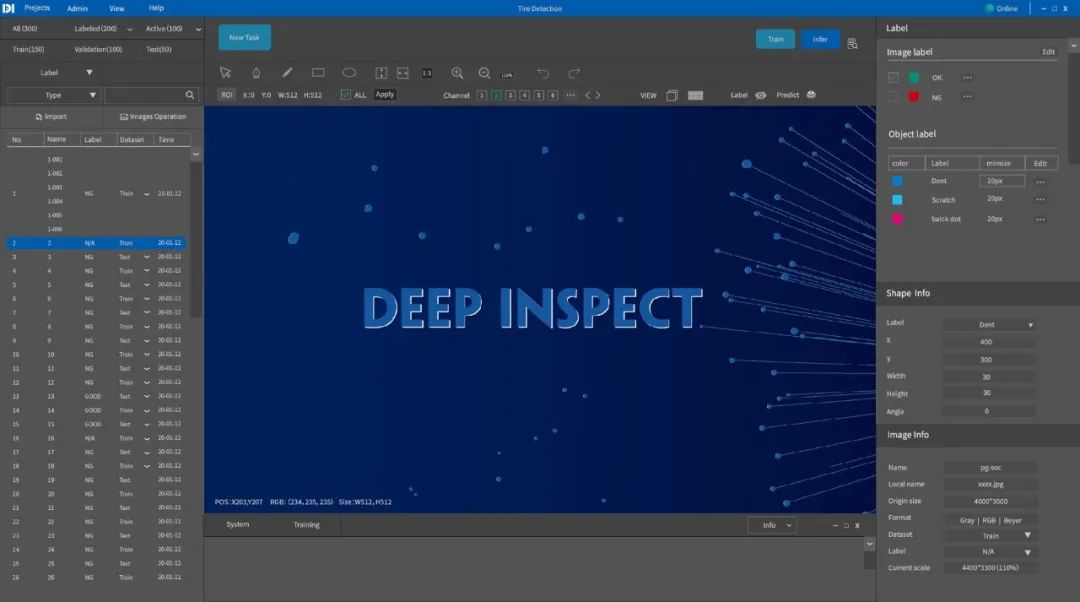Click the zoom in magnifier icon
Image resolution: width=1080 pixels, height=602 pixels.
457,73
